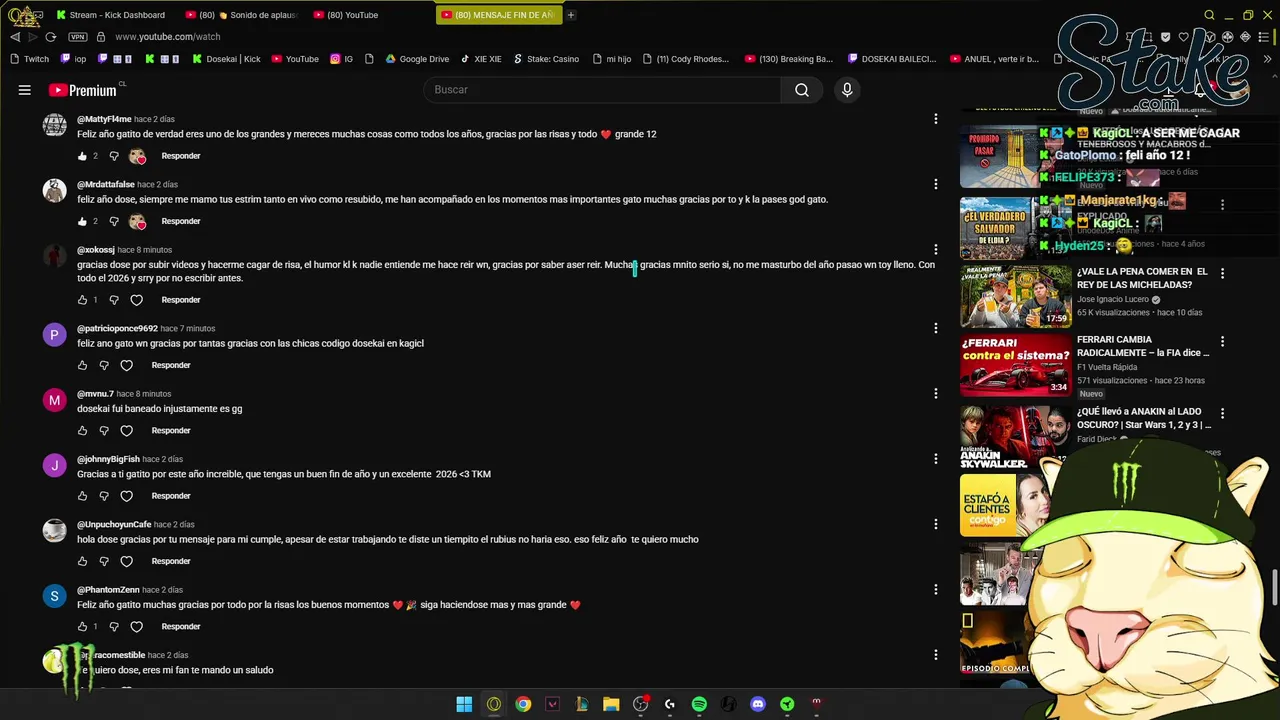
Task: Open Google Chrome from the taskbar
Action: (523, 704)
